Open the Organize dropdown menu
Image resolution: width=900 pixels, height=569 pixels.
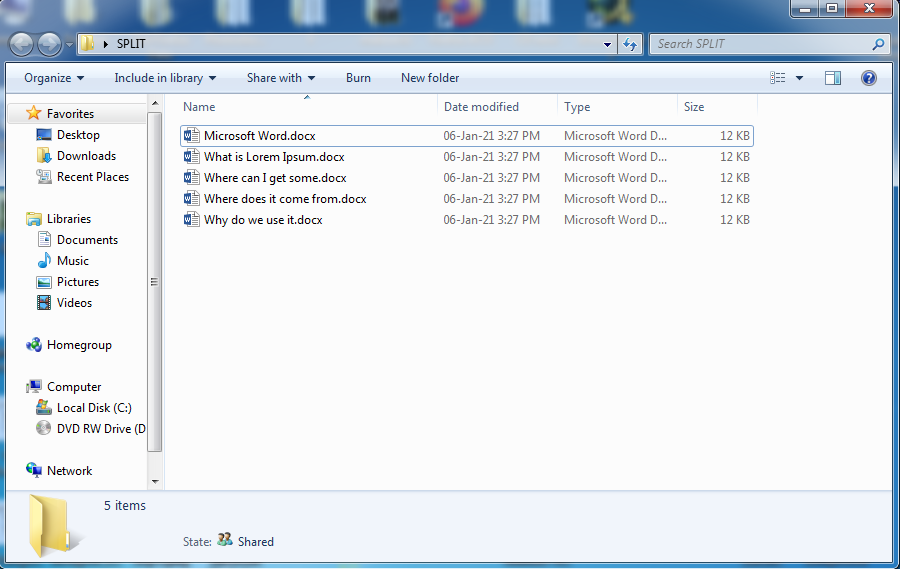(x=54, y=78)
